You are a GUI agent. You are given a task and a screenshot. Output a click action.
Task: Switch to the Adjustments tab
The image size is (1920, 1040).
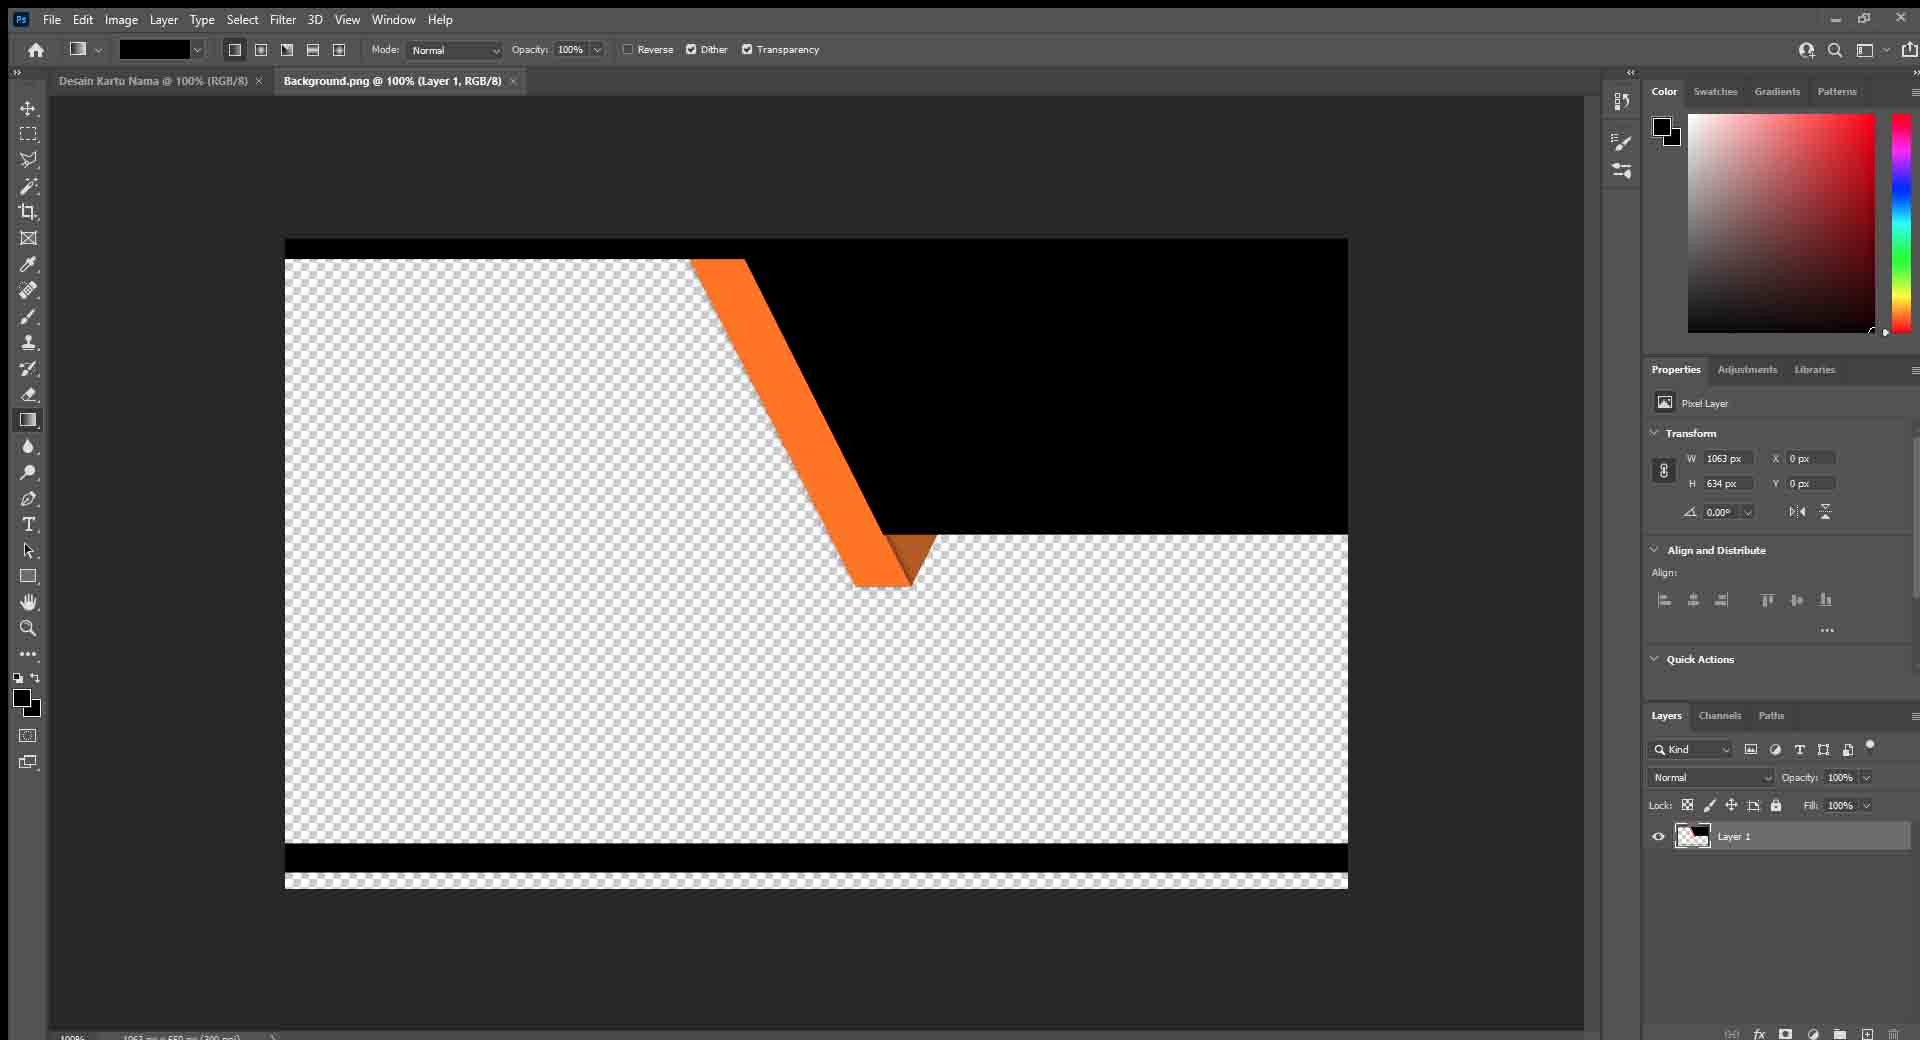(1747, 370)
